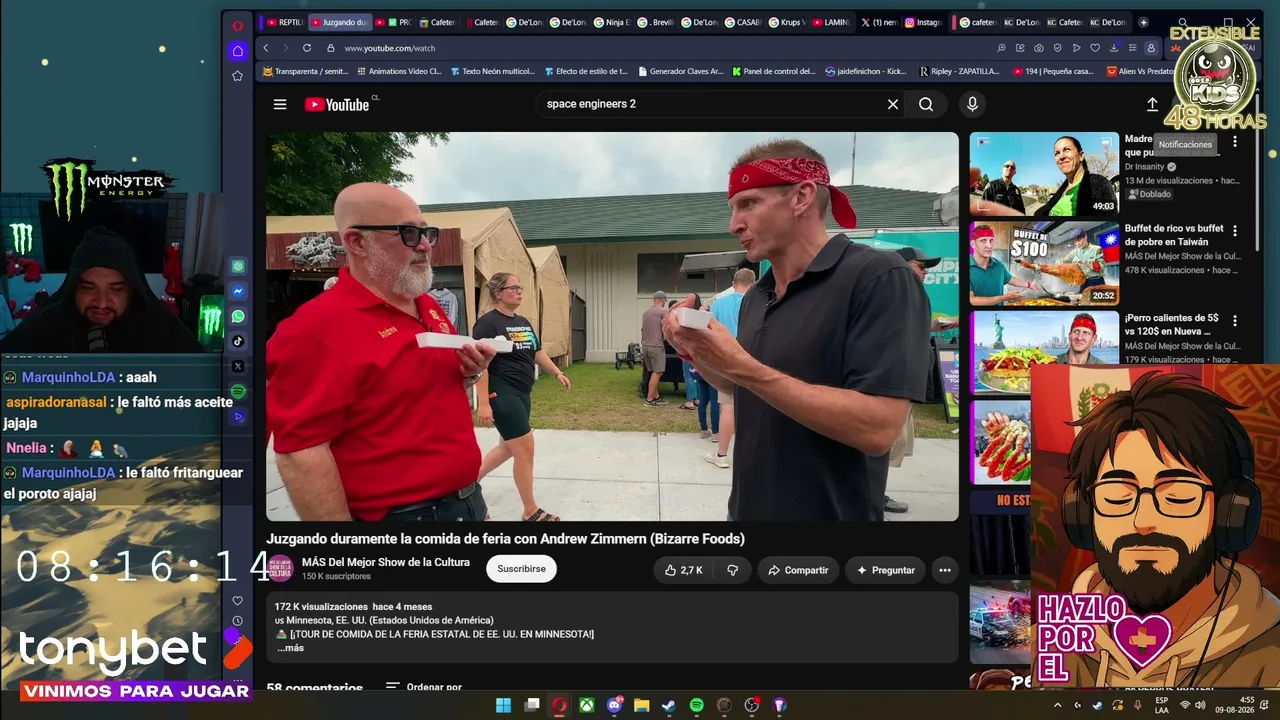1280x720 pixels.
Task: Open the Windows Start menu
Action: [504, 705]
